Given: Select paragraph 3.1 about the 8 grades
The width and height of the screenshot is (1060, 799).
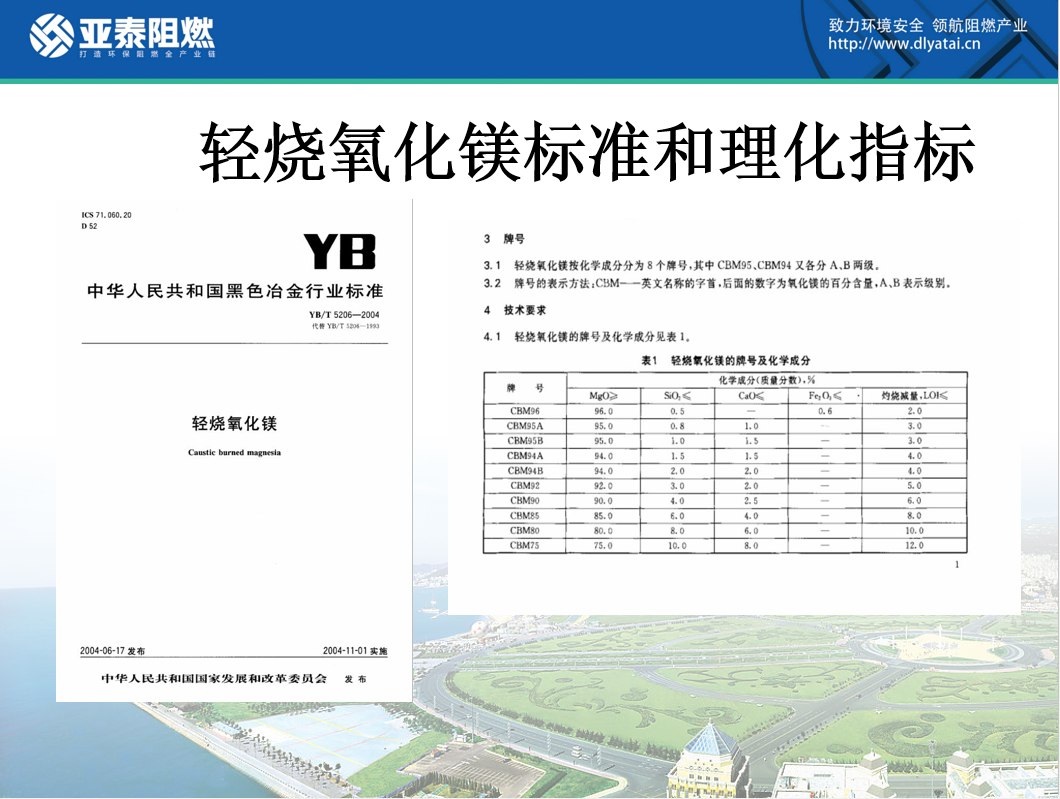Looking at the screenshot, I should tap(681, 266).
